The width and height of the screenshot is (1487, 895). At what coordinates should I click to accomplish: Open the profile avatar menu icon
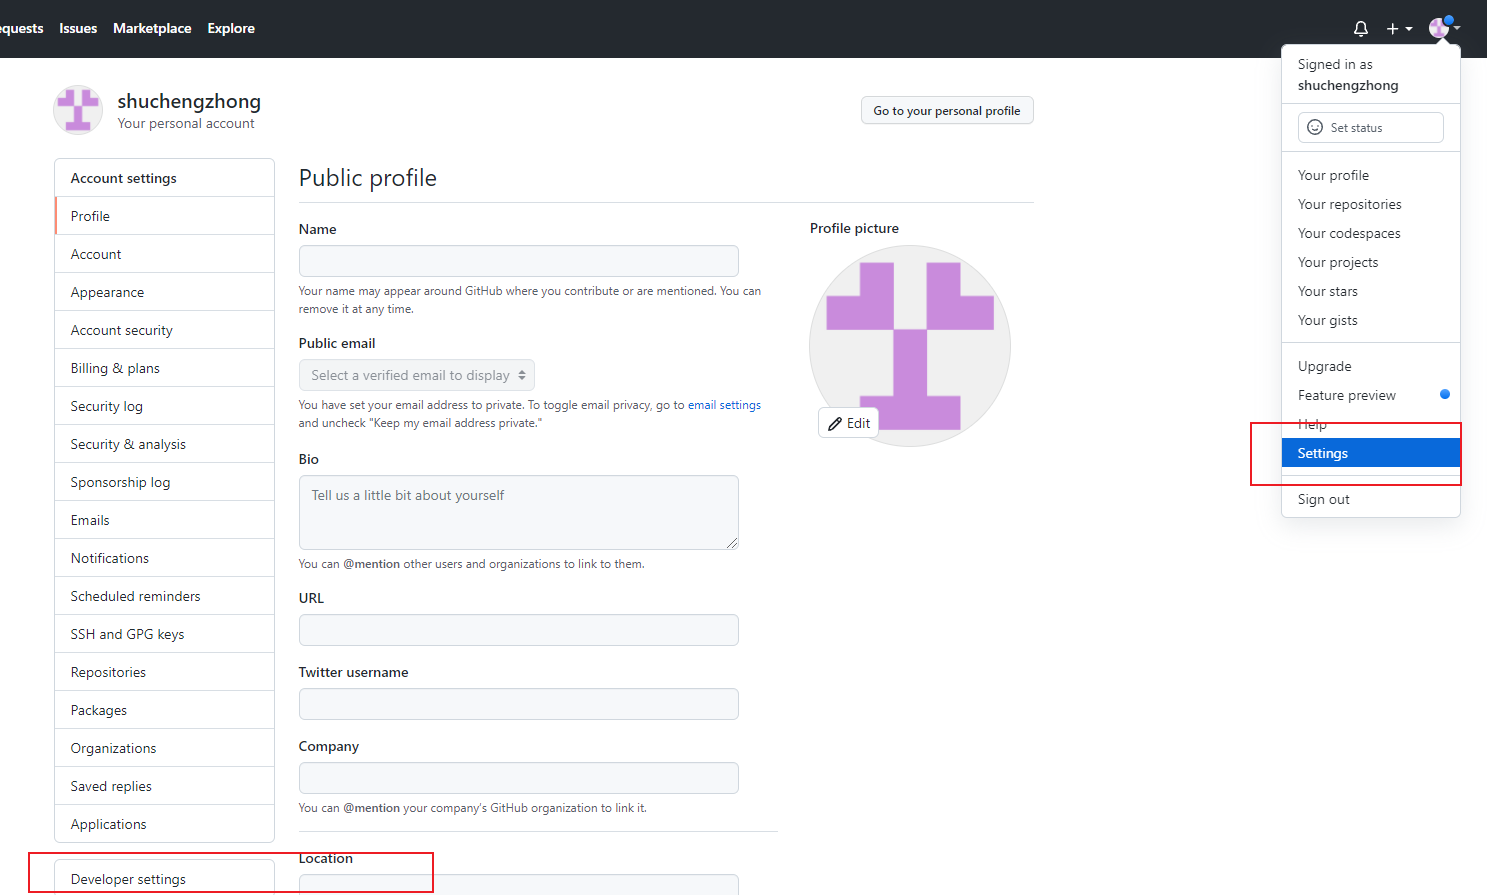click(x=1441, y=28)
